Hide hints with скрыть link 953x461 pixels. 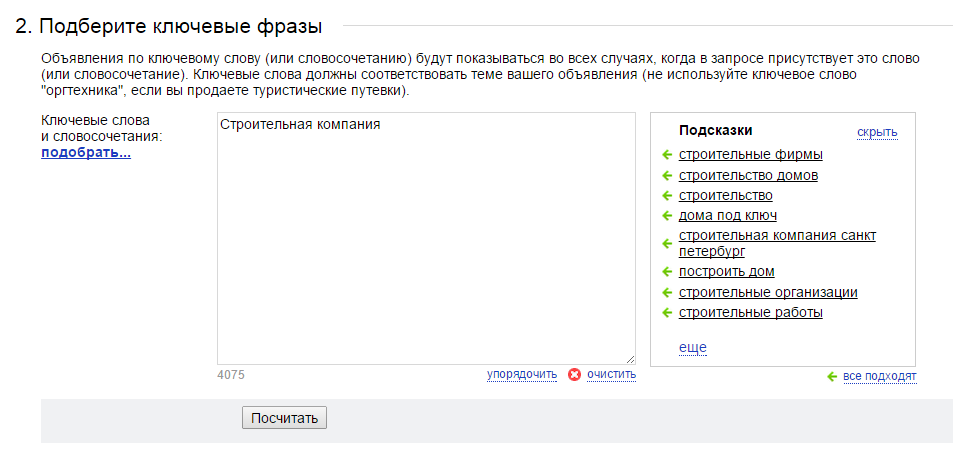877,132
